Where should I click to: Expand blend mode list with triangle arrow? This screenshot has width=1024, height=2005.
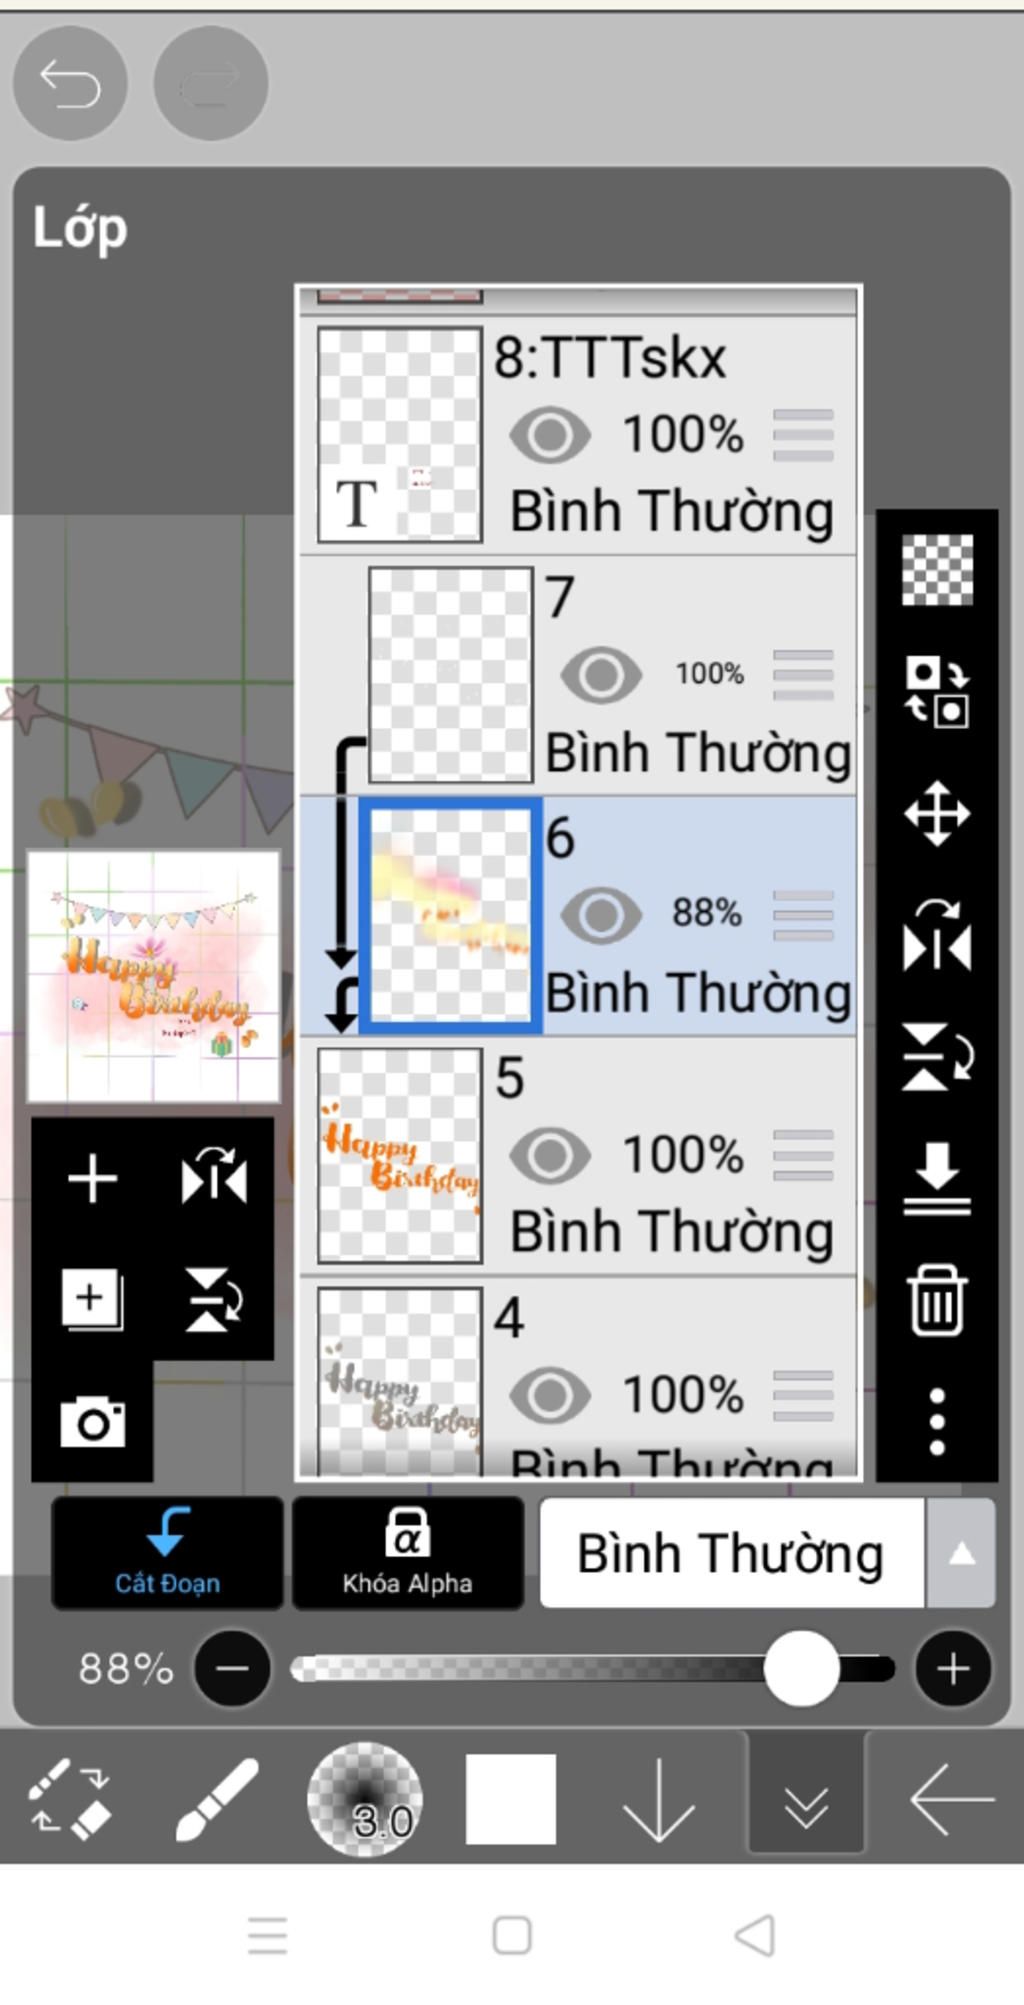(x=961, y=1553)
